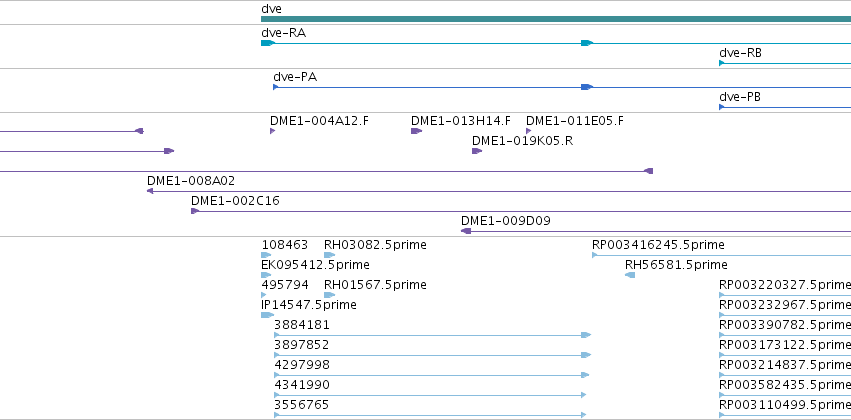Image resolution: width=851 pixels, height=420 pixels.
Task: Click the DME1-019K05.R label
Action: pos(522,141)
